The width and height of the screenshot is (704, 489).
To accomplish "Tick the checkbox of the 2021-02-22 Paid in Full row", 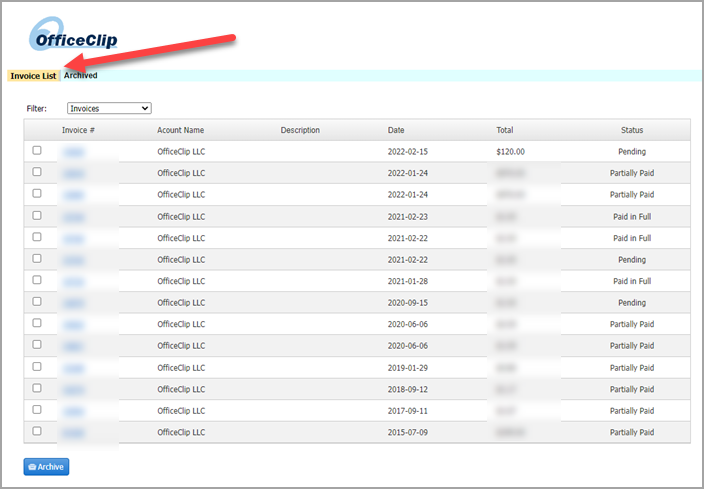I will pyautogui.click(x=37, y=237).
